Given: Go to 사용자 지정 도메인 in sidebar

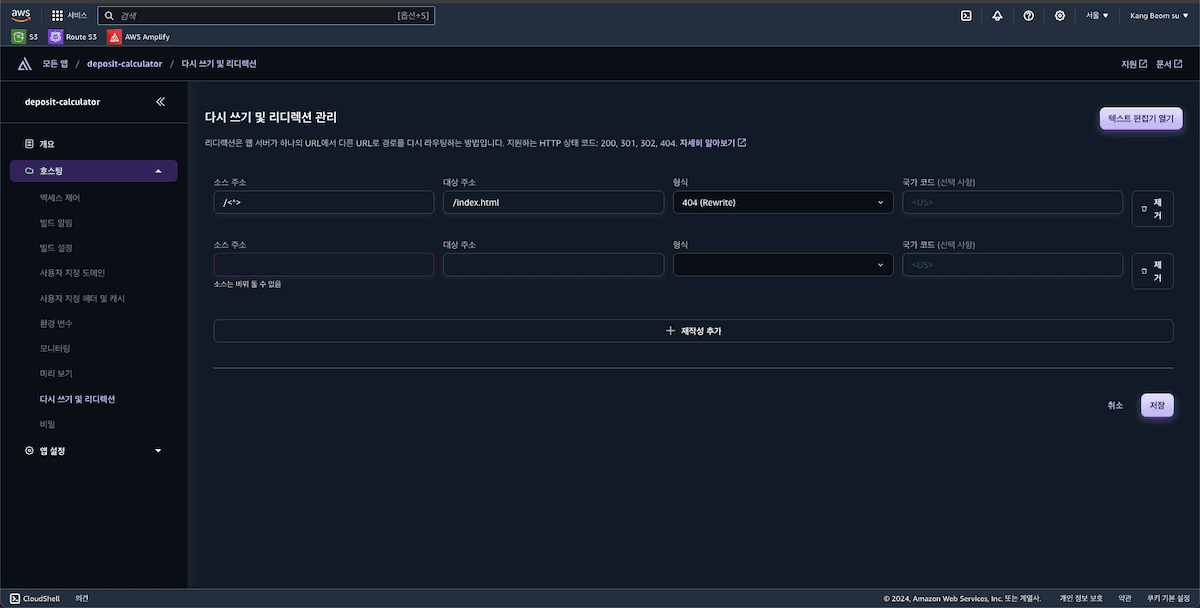Looking at the screenshot, I should 72,273.
